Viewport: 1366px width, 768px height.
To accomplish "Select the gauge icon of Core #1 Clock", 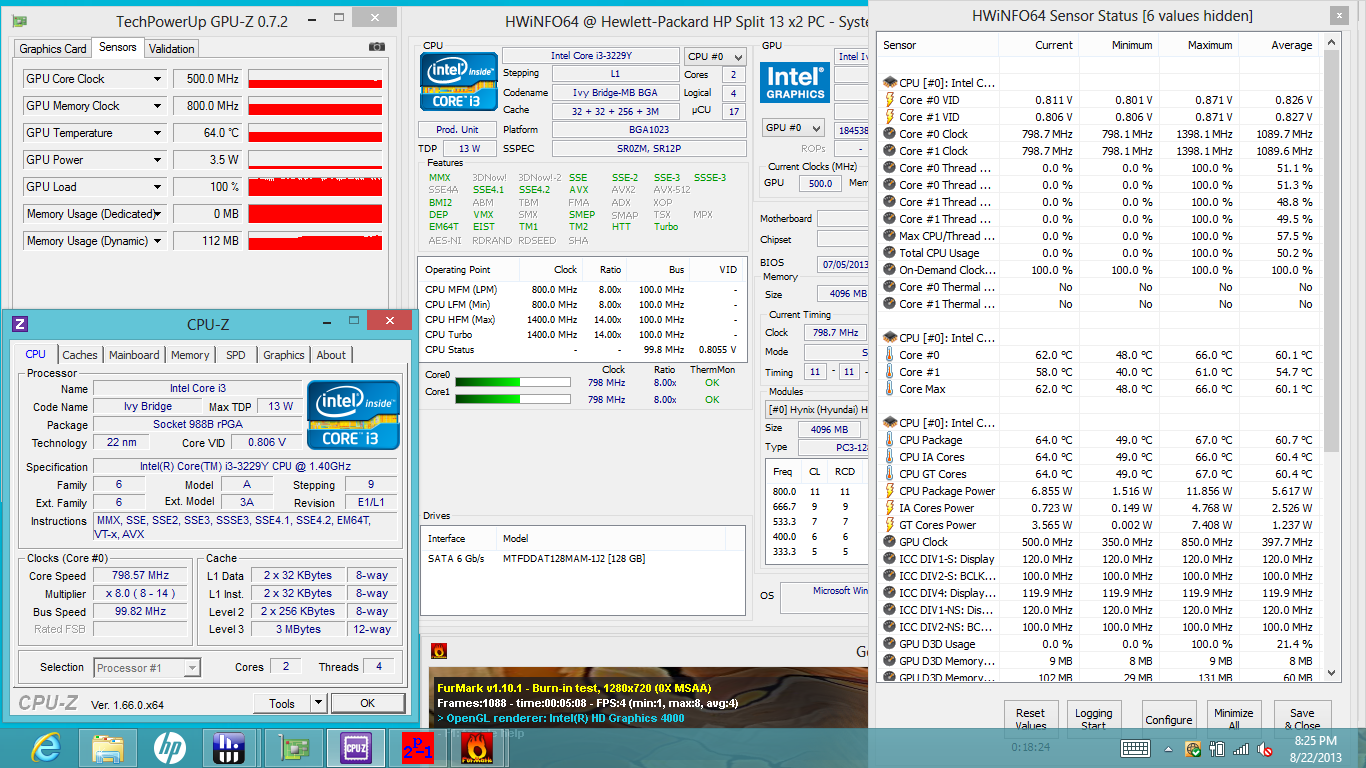I will tap(889, 151).
